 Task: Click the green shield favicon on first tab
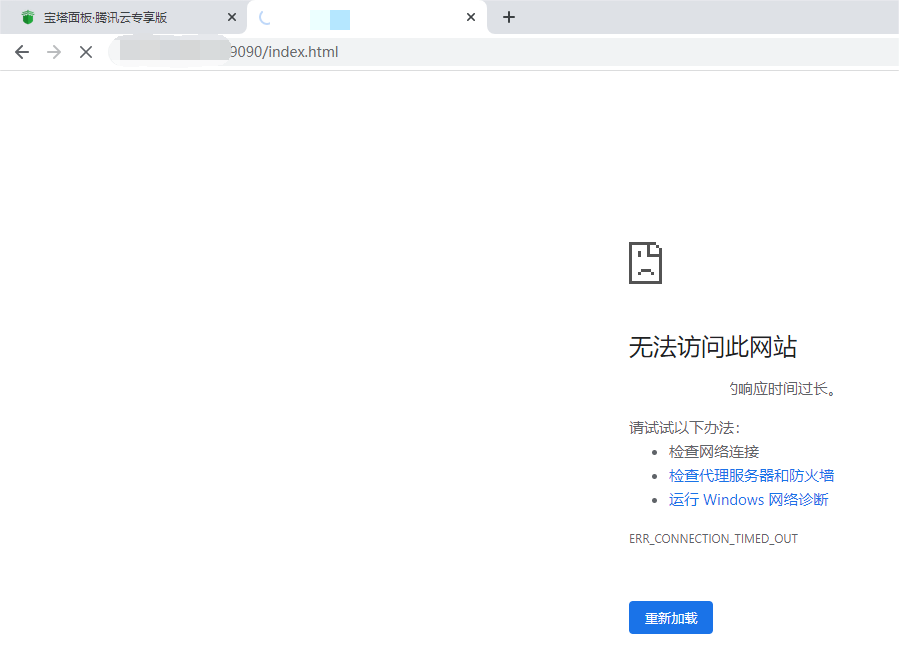tap(29, 17)
